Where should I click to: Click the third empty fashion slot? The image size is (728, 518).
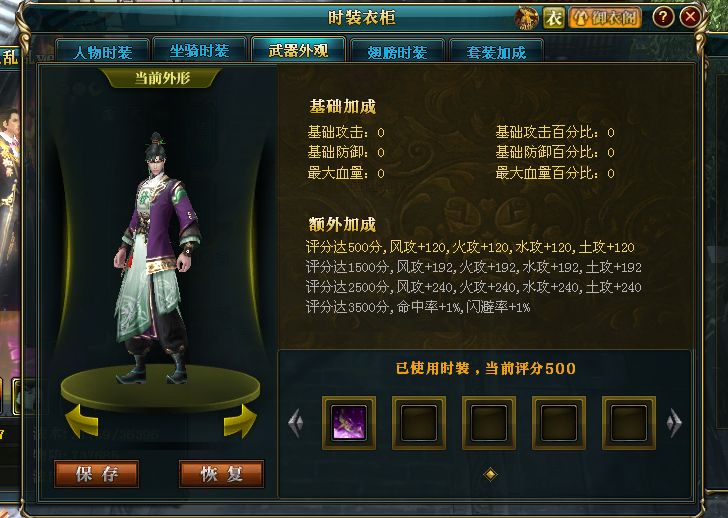click(x=489, y=423)
